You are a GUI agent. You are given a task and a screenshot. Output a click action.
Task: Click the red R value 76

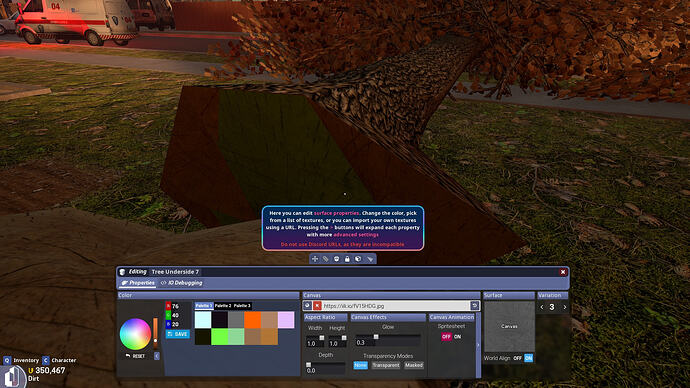[x=175, y=306]
